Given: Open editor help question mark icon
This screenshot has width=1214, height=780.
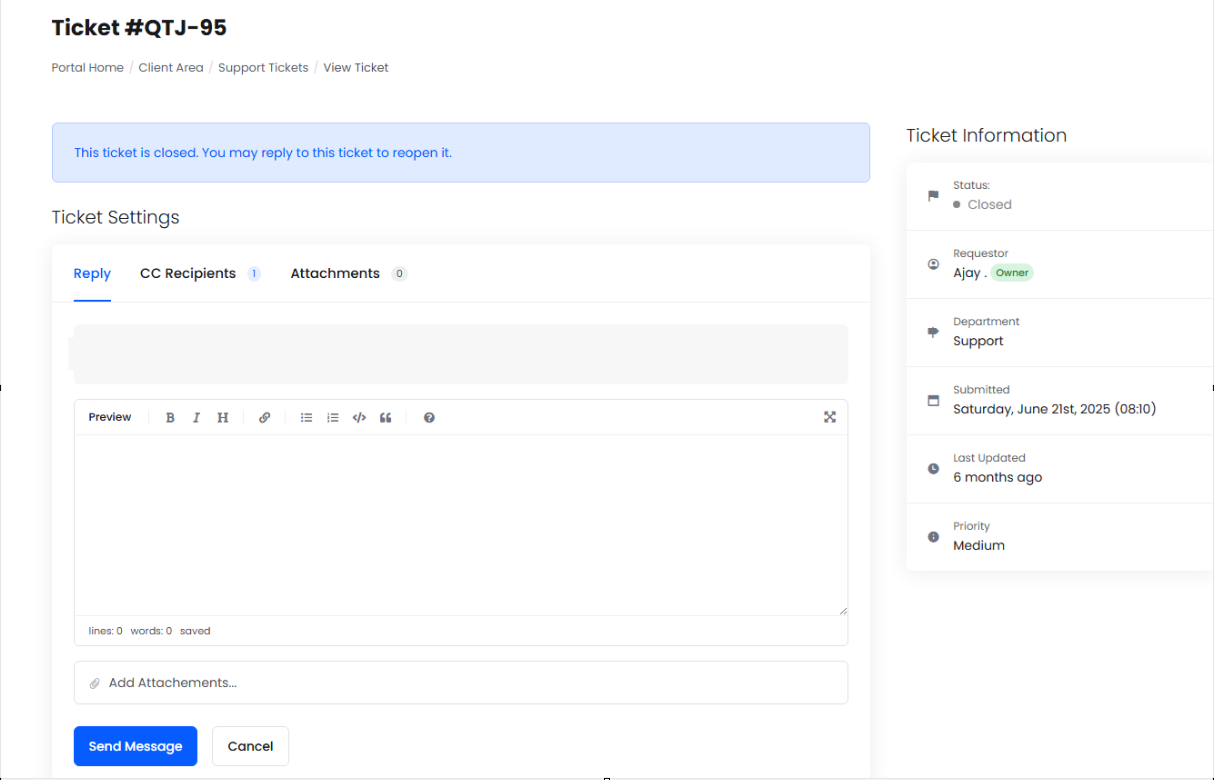Looking at the screenshot, I should tap(429, 418).
